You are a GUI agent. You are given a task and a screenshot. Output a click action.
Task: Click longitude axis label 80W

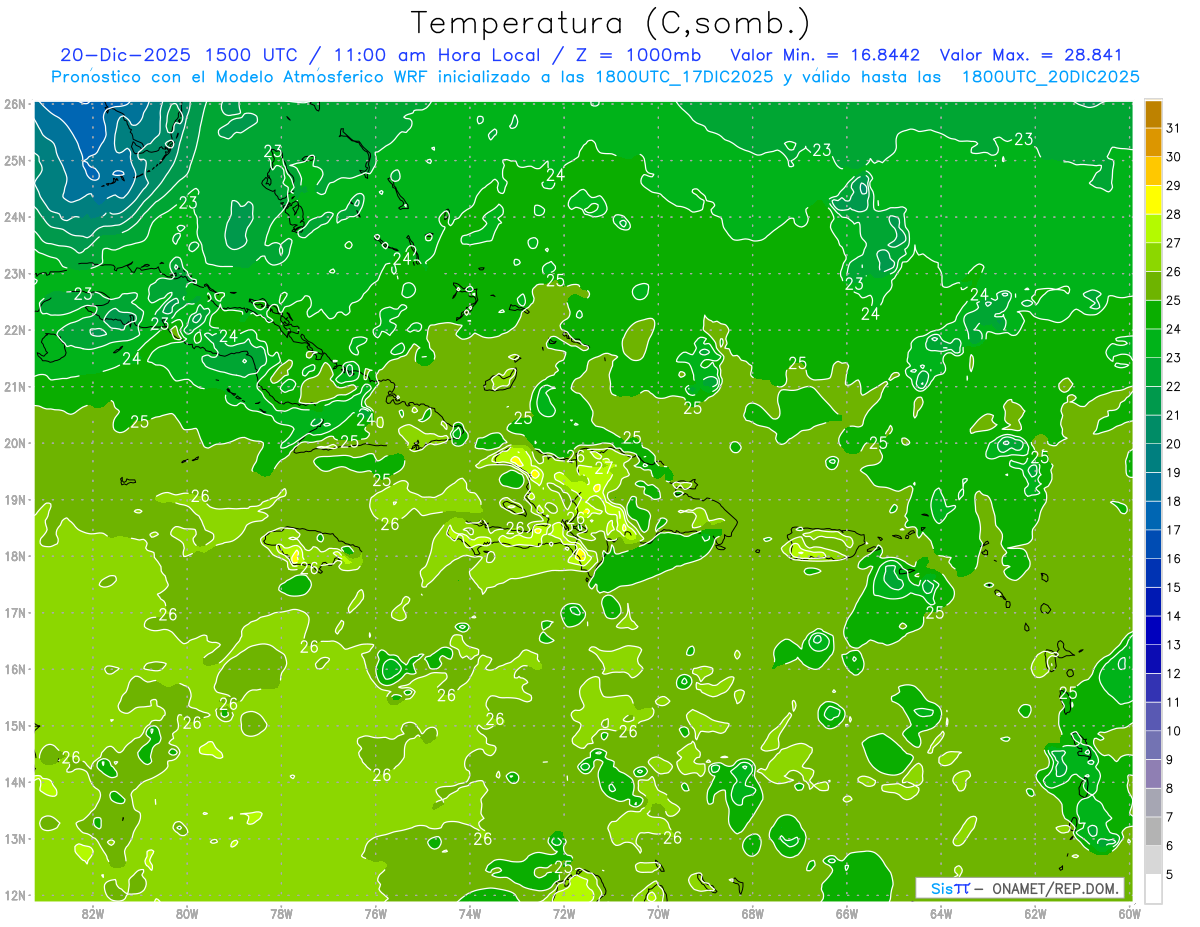[x=186, y=914]
